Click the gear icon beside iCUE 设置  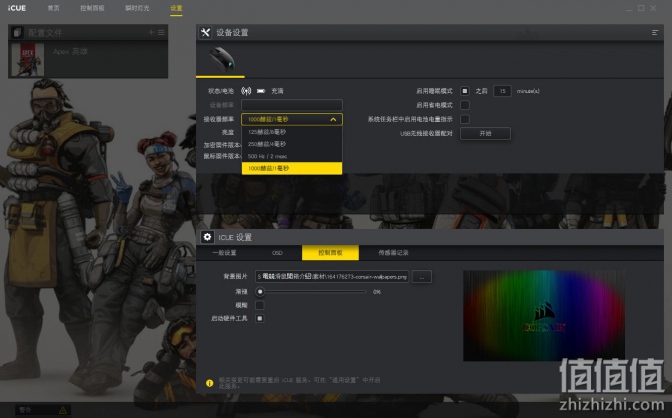pos(207,237)
